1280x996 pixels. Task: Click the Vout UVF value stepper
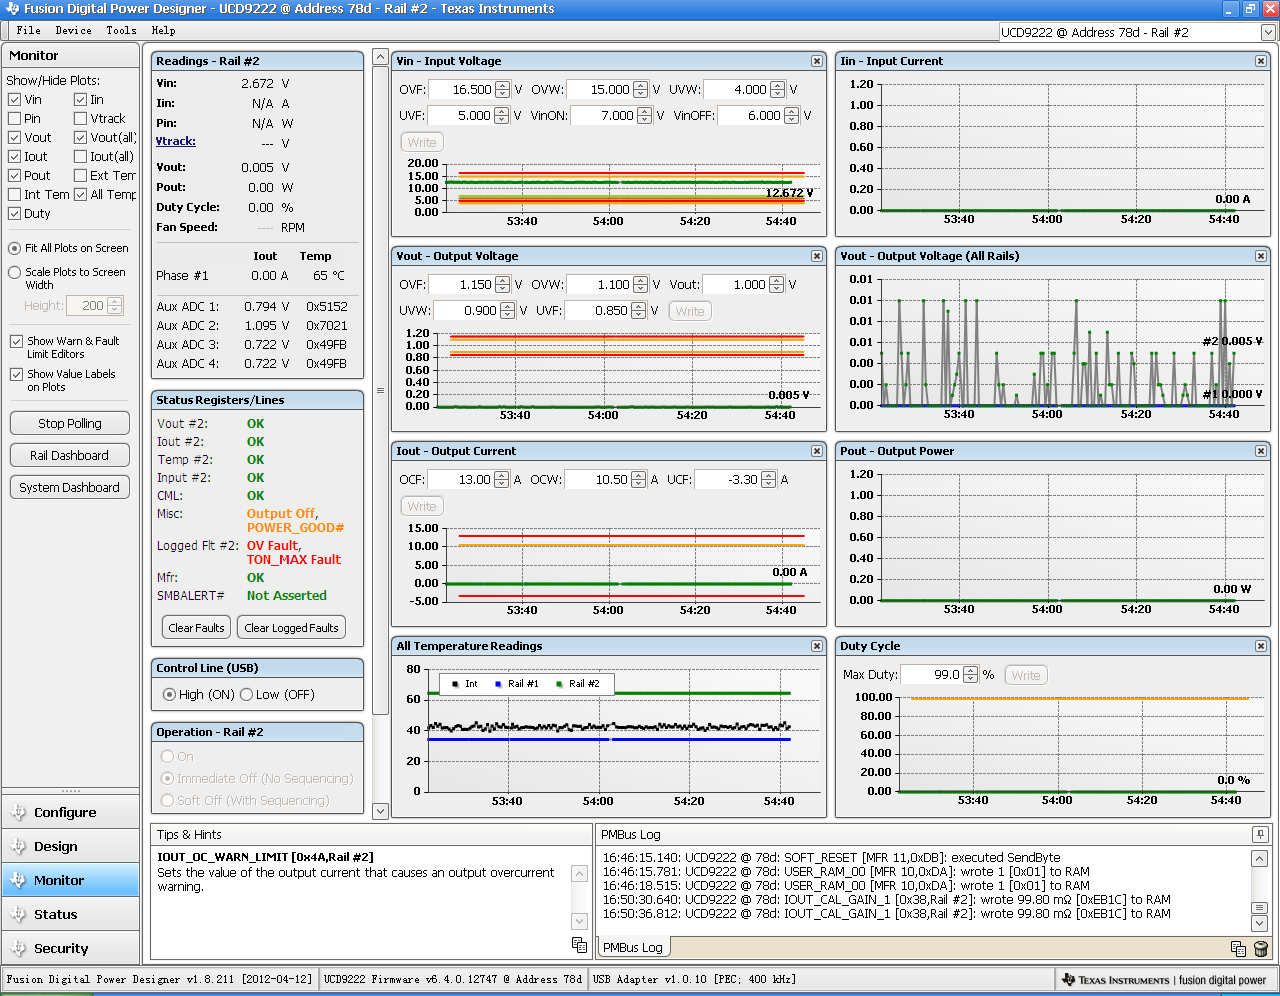click(x=638, y=311)
